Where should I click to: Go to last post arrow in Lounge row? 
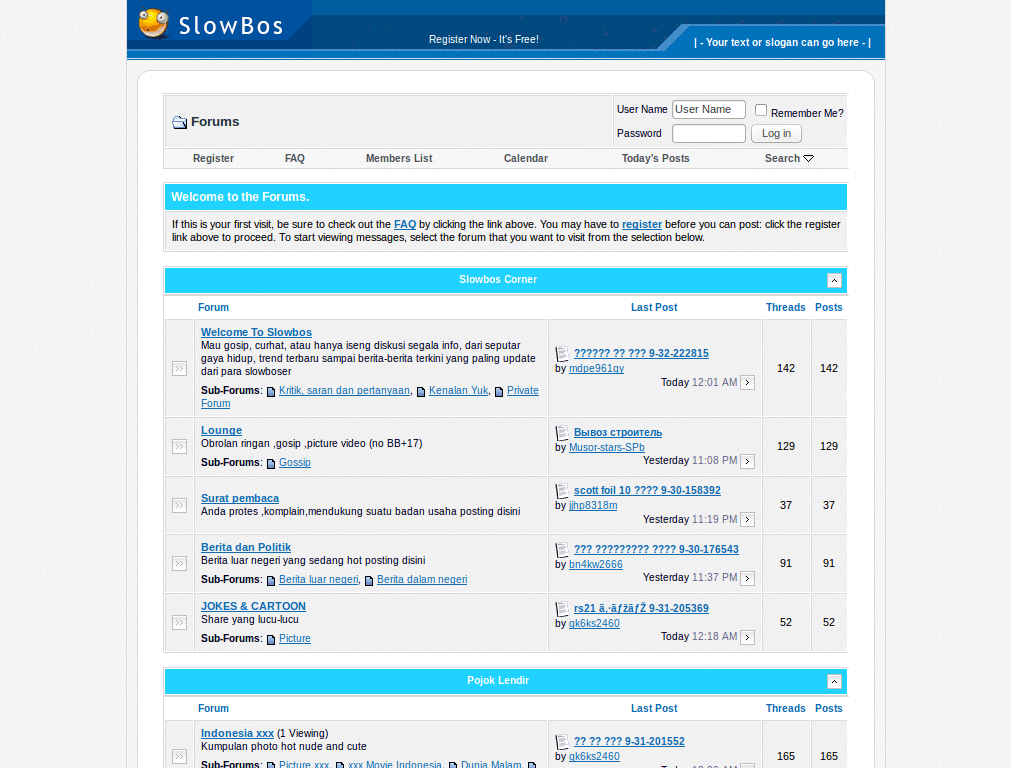[x=747, y=461]
